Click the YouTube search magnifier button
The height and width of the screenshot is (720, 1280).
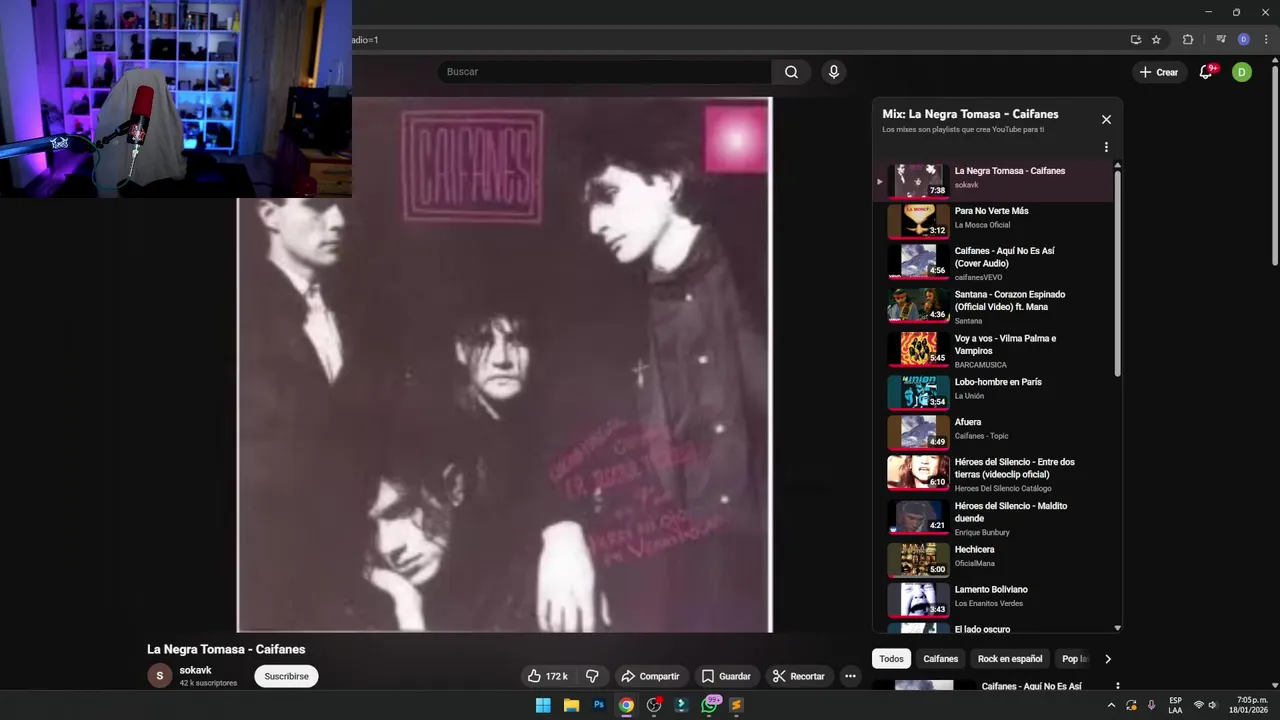[791, 72]
